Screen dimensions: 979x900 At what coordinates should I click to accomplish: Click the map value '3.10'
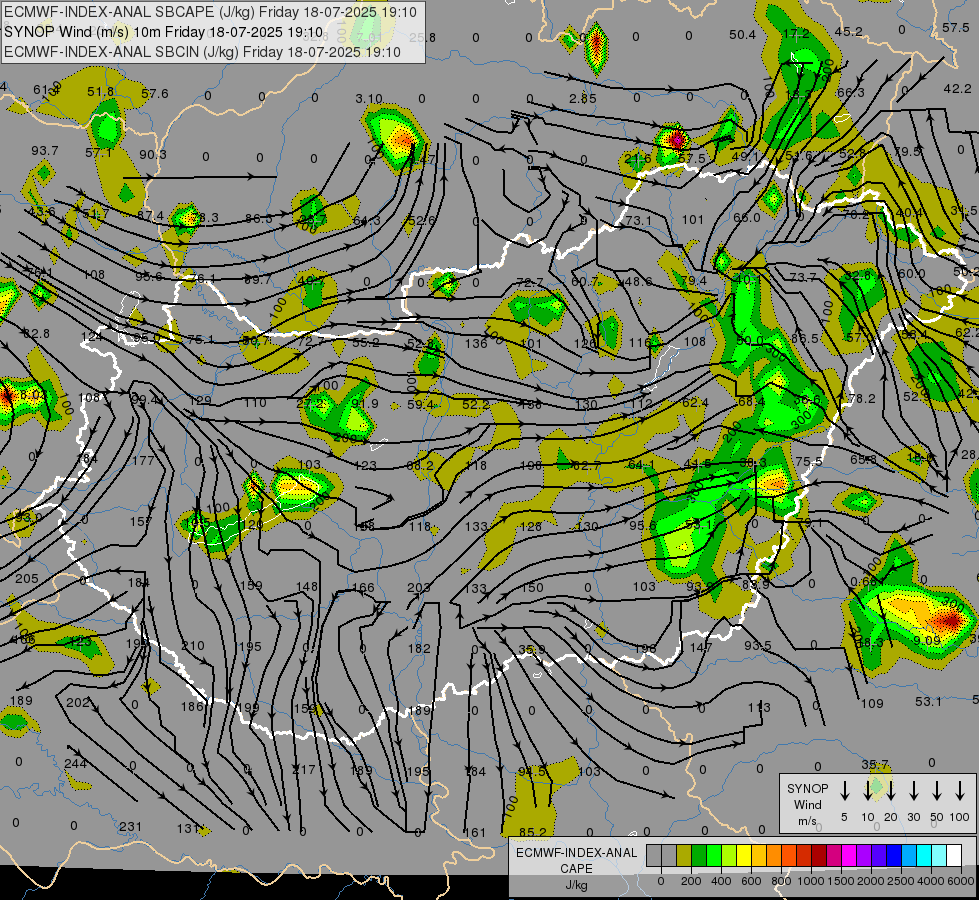point(368,99)
